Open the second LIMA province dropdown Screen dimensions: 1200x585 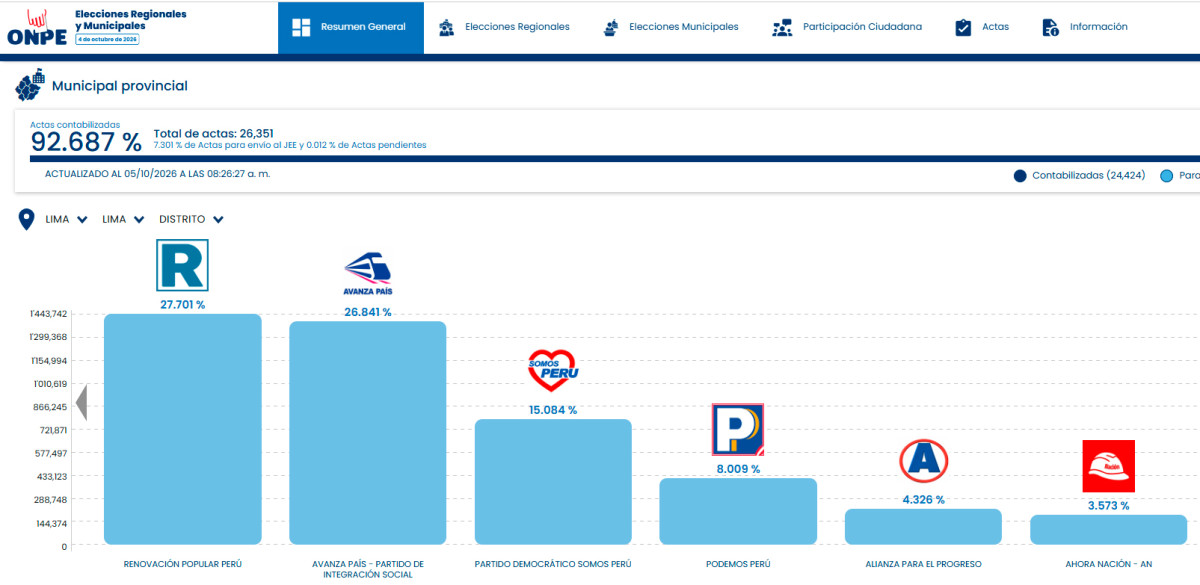tap(123, 219)
